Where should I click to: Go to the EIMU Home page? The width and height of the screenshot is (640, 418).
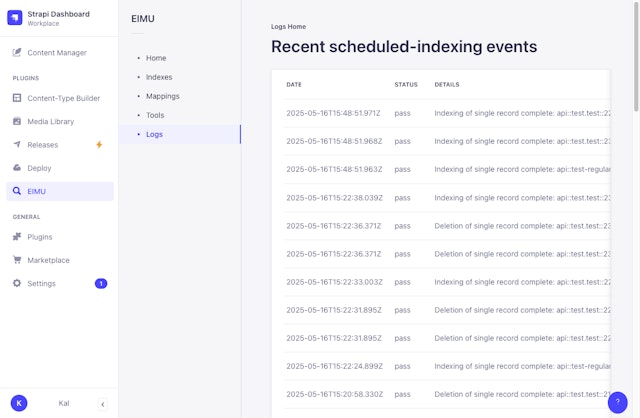(156, 59)
